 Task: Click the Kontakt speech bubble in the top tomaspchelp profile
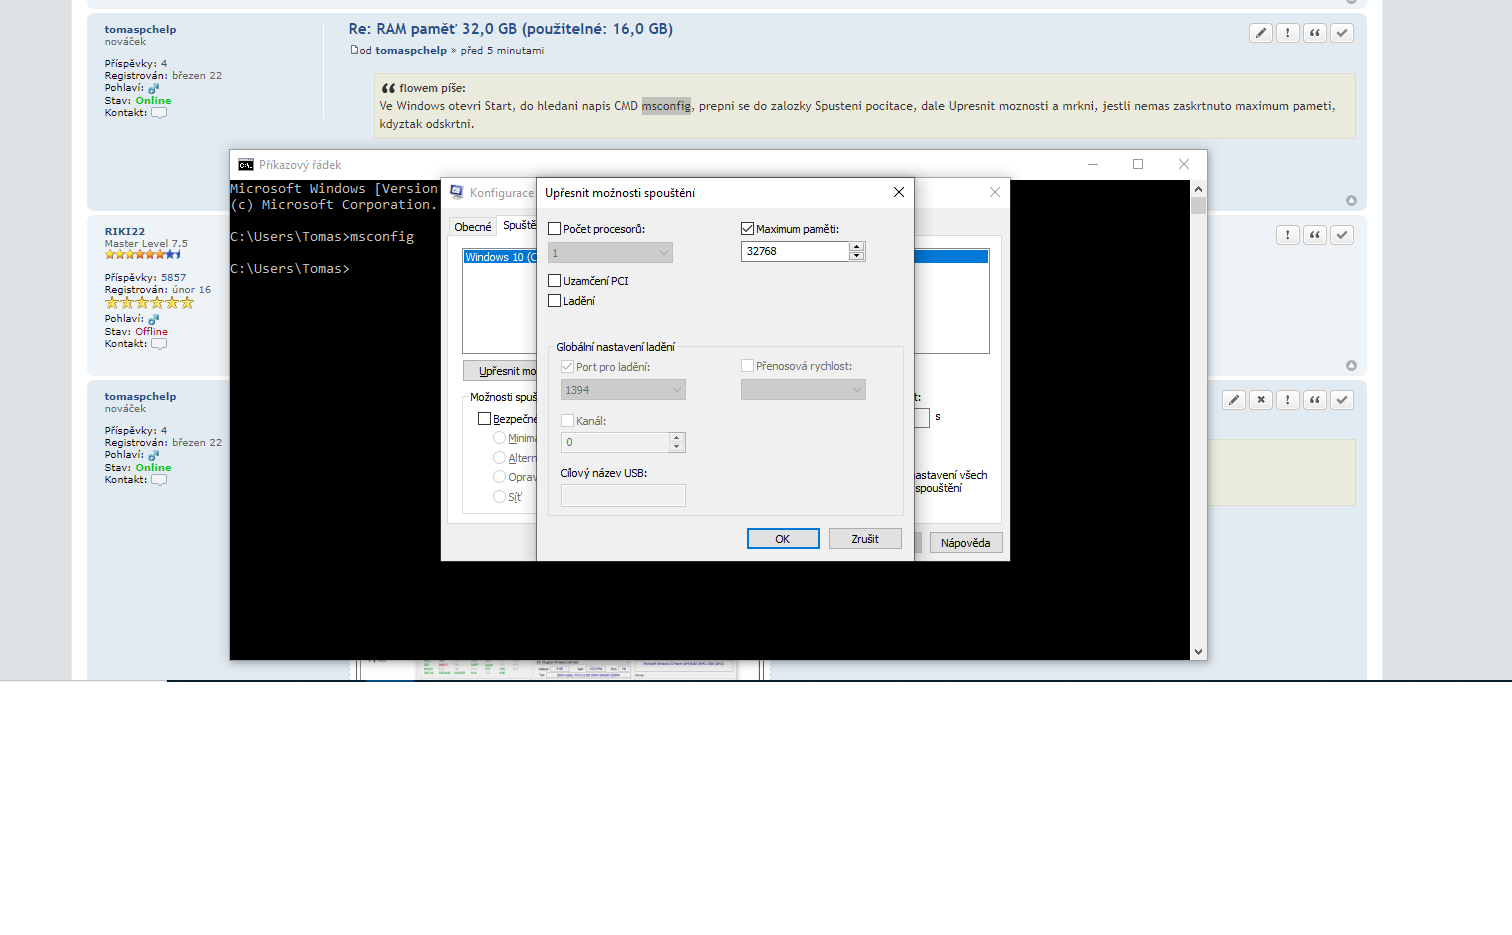click(x=159, y=113)
